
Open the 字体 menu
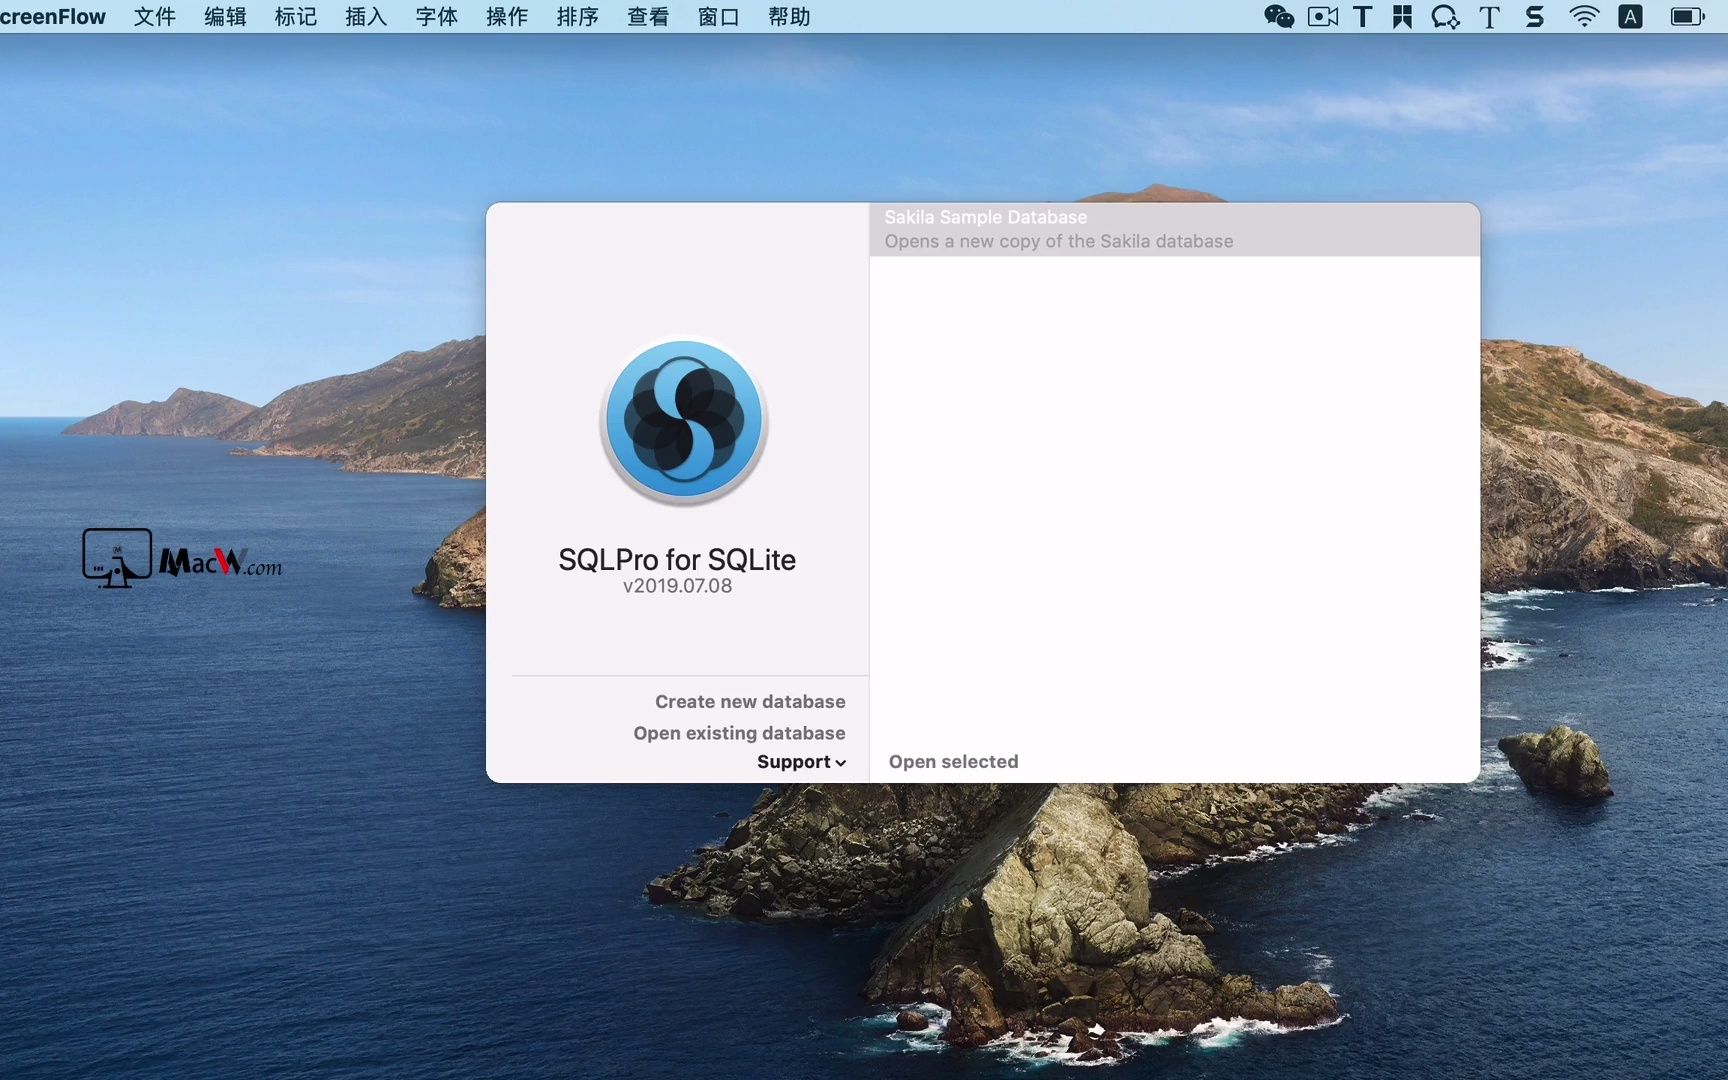pos(437,17)
